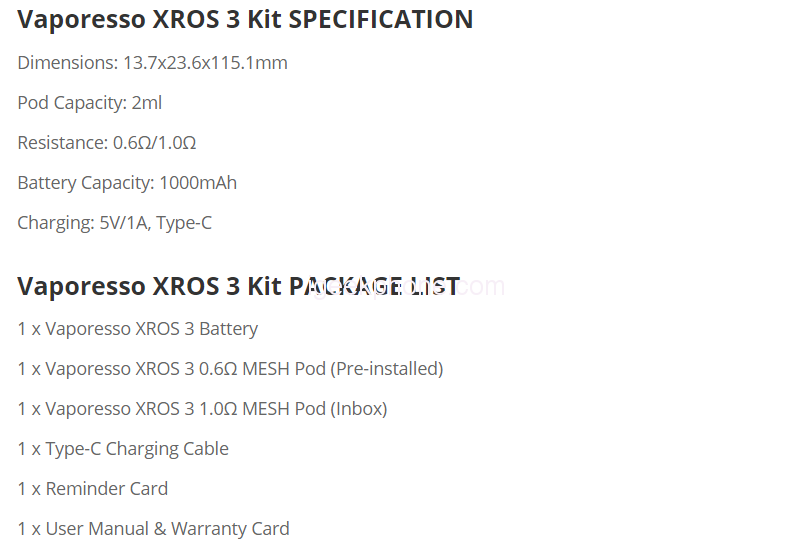The width and height of the screenshot is (799, 560).
Task: Click the Dimensions 13.7x23.6x115.1mm line
Action: click(x=152, y=63)
